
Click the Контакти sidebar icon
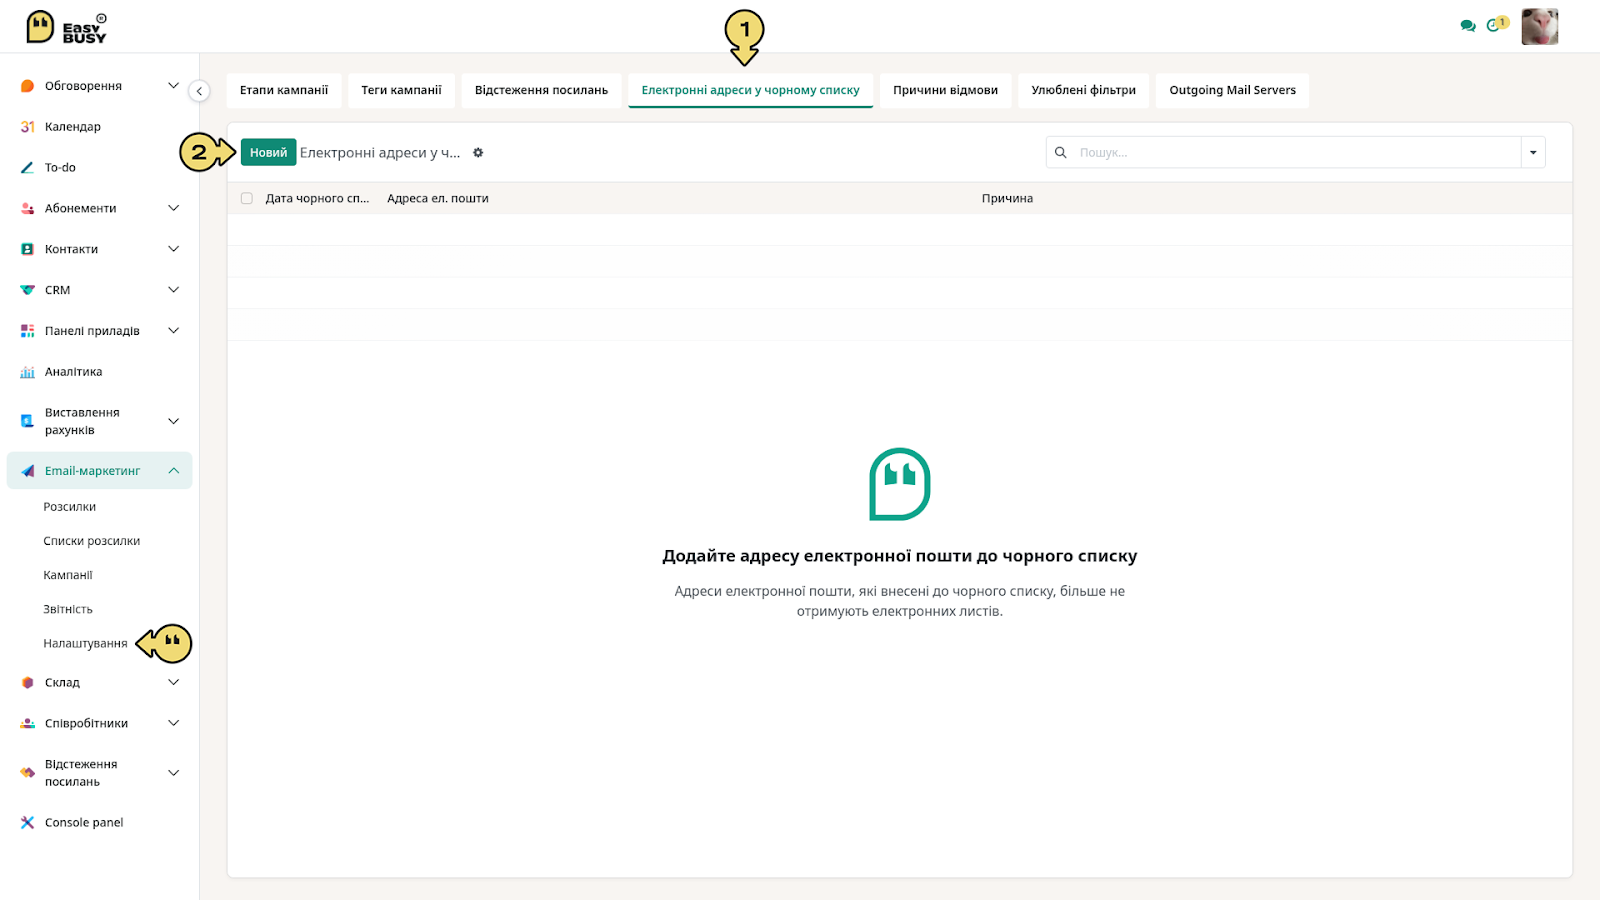(x=28, y=249)
